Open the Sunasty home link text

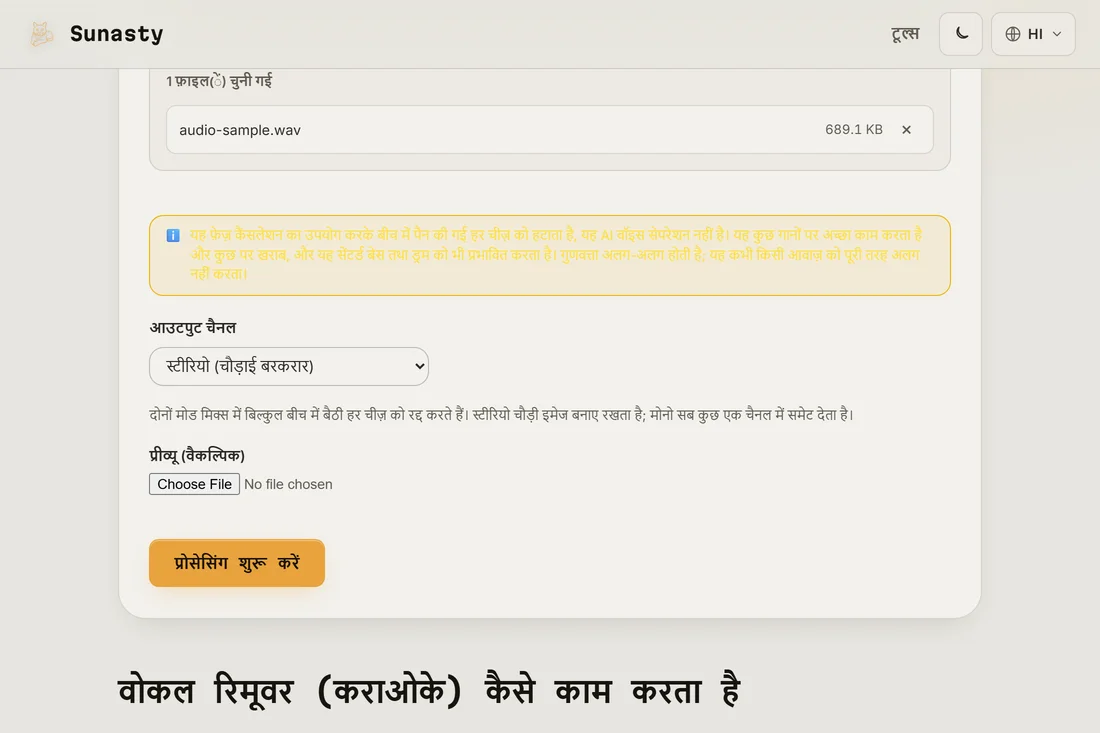tap(116, 34)
